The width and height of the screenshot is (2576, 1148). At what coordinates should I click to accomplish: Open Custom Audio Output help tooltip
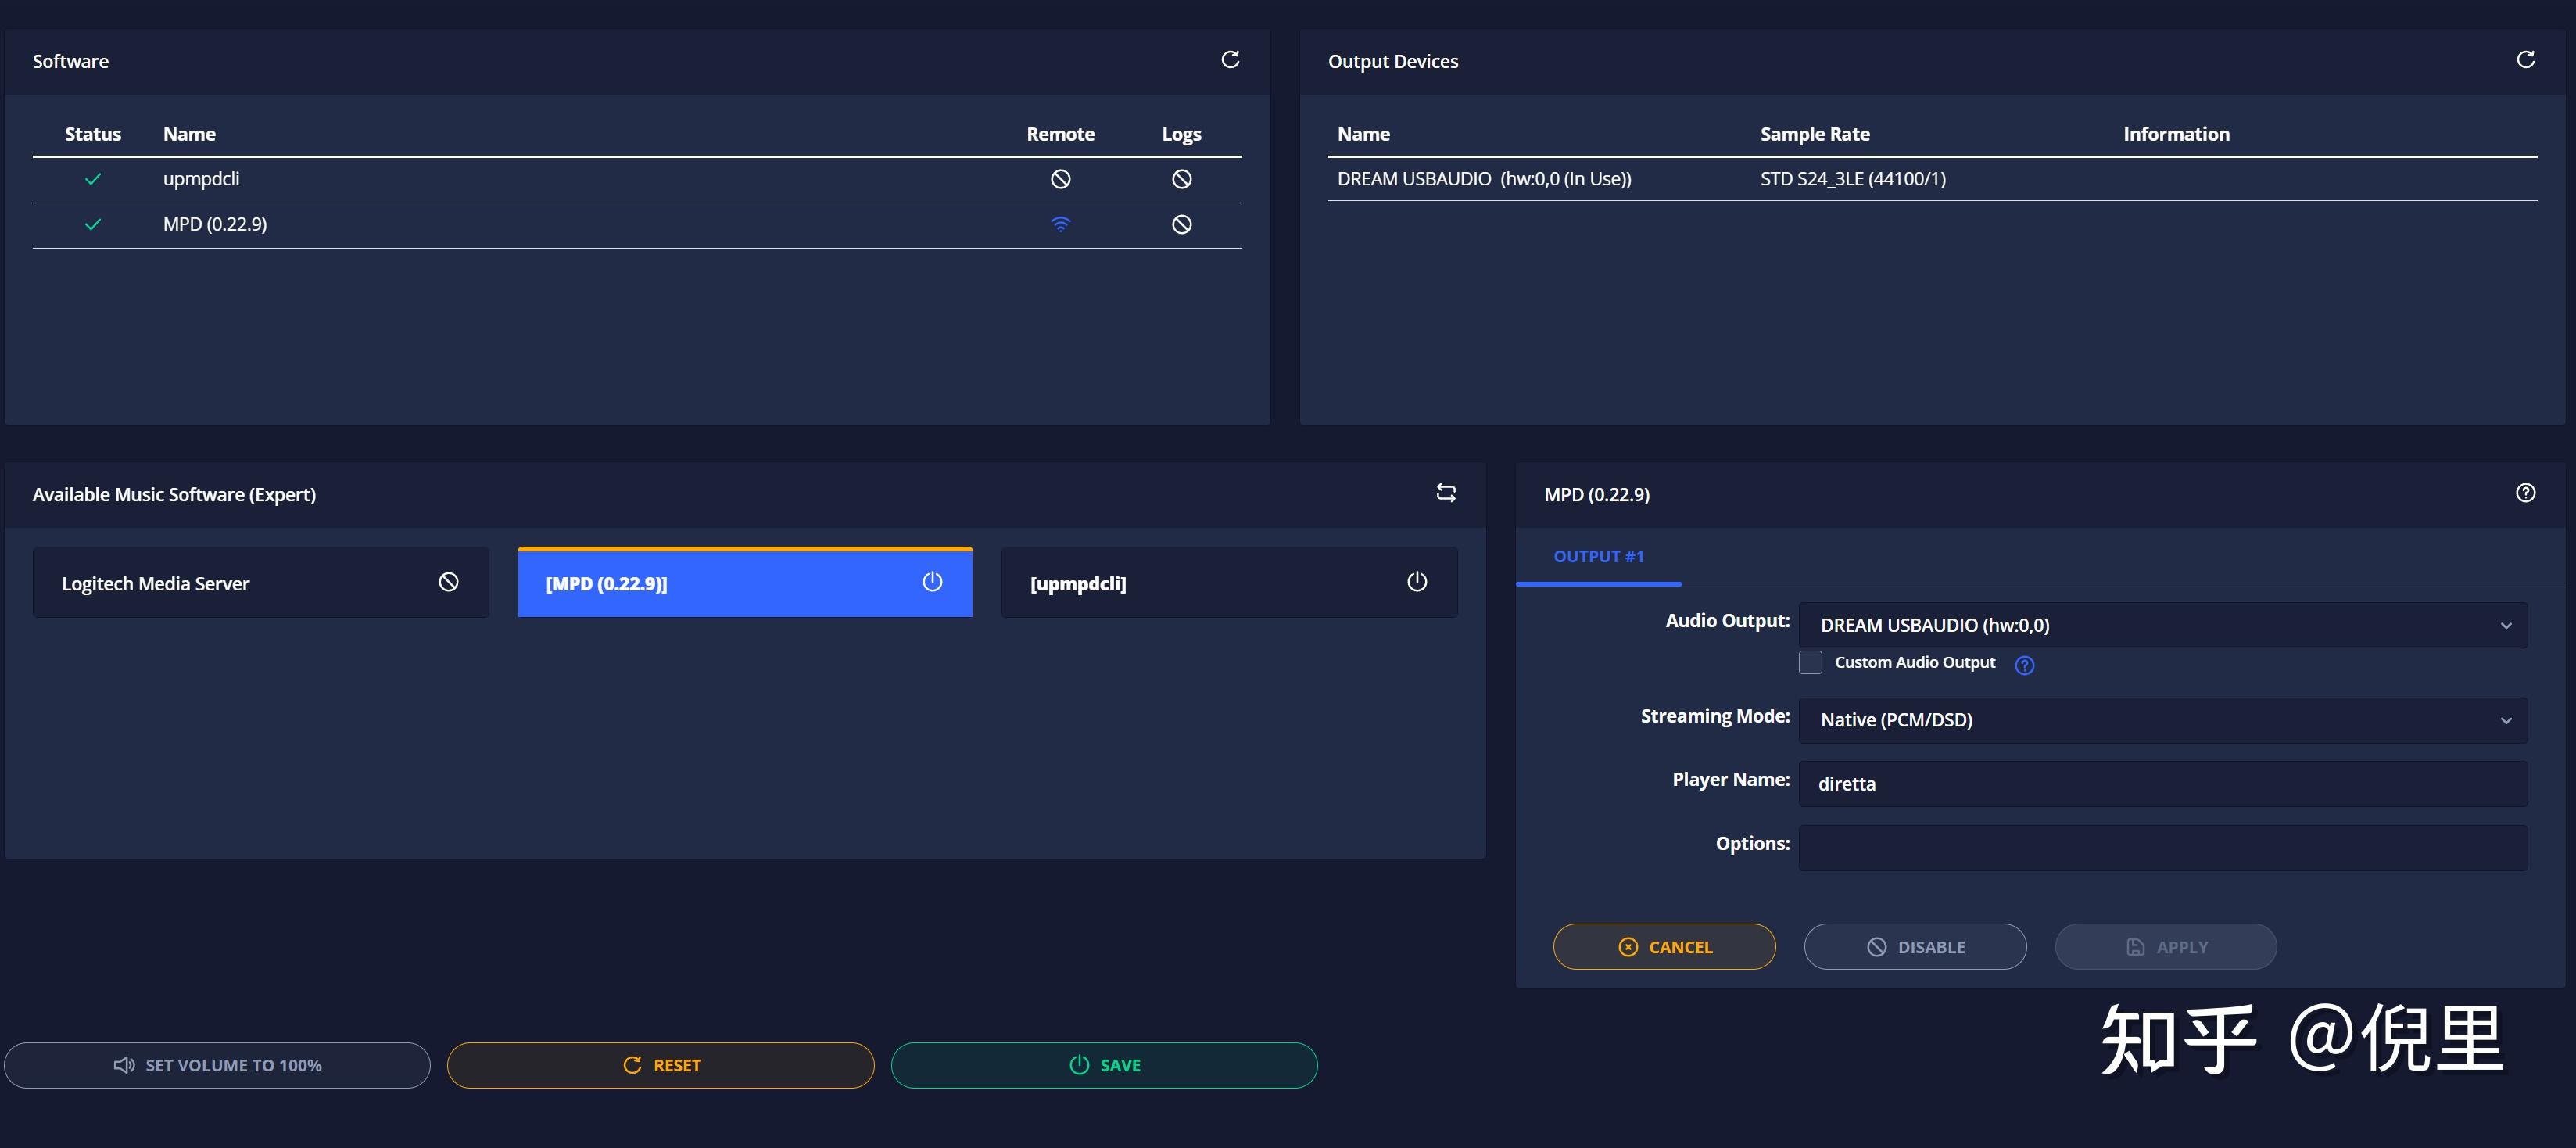tap(2024, 665)
